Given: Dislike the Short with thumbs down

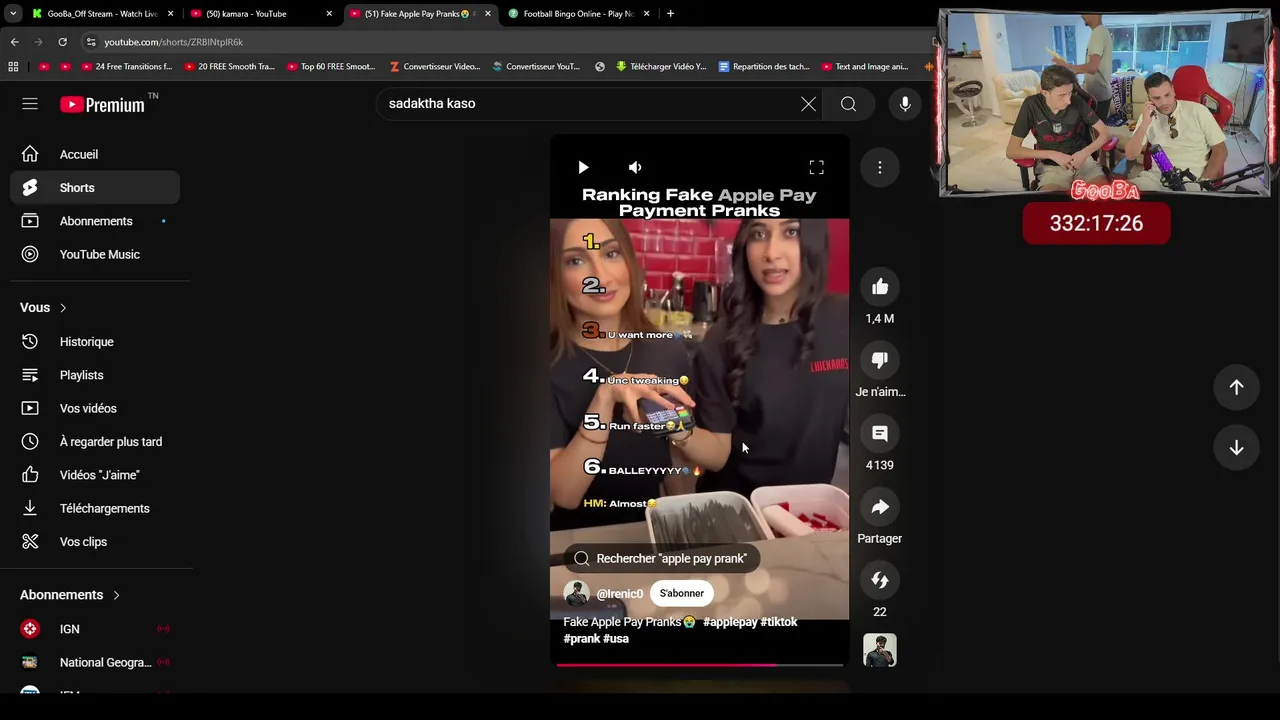Looking at the screenshot, I should [880, 360].
